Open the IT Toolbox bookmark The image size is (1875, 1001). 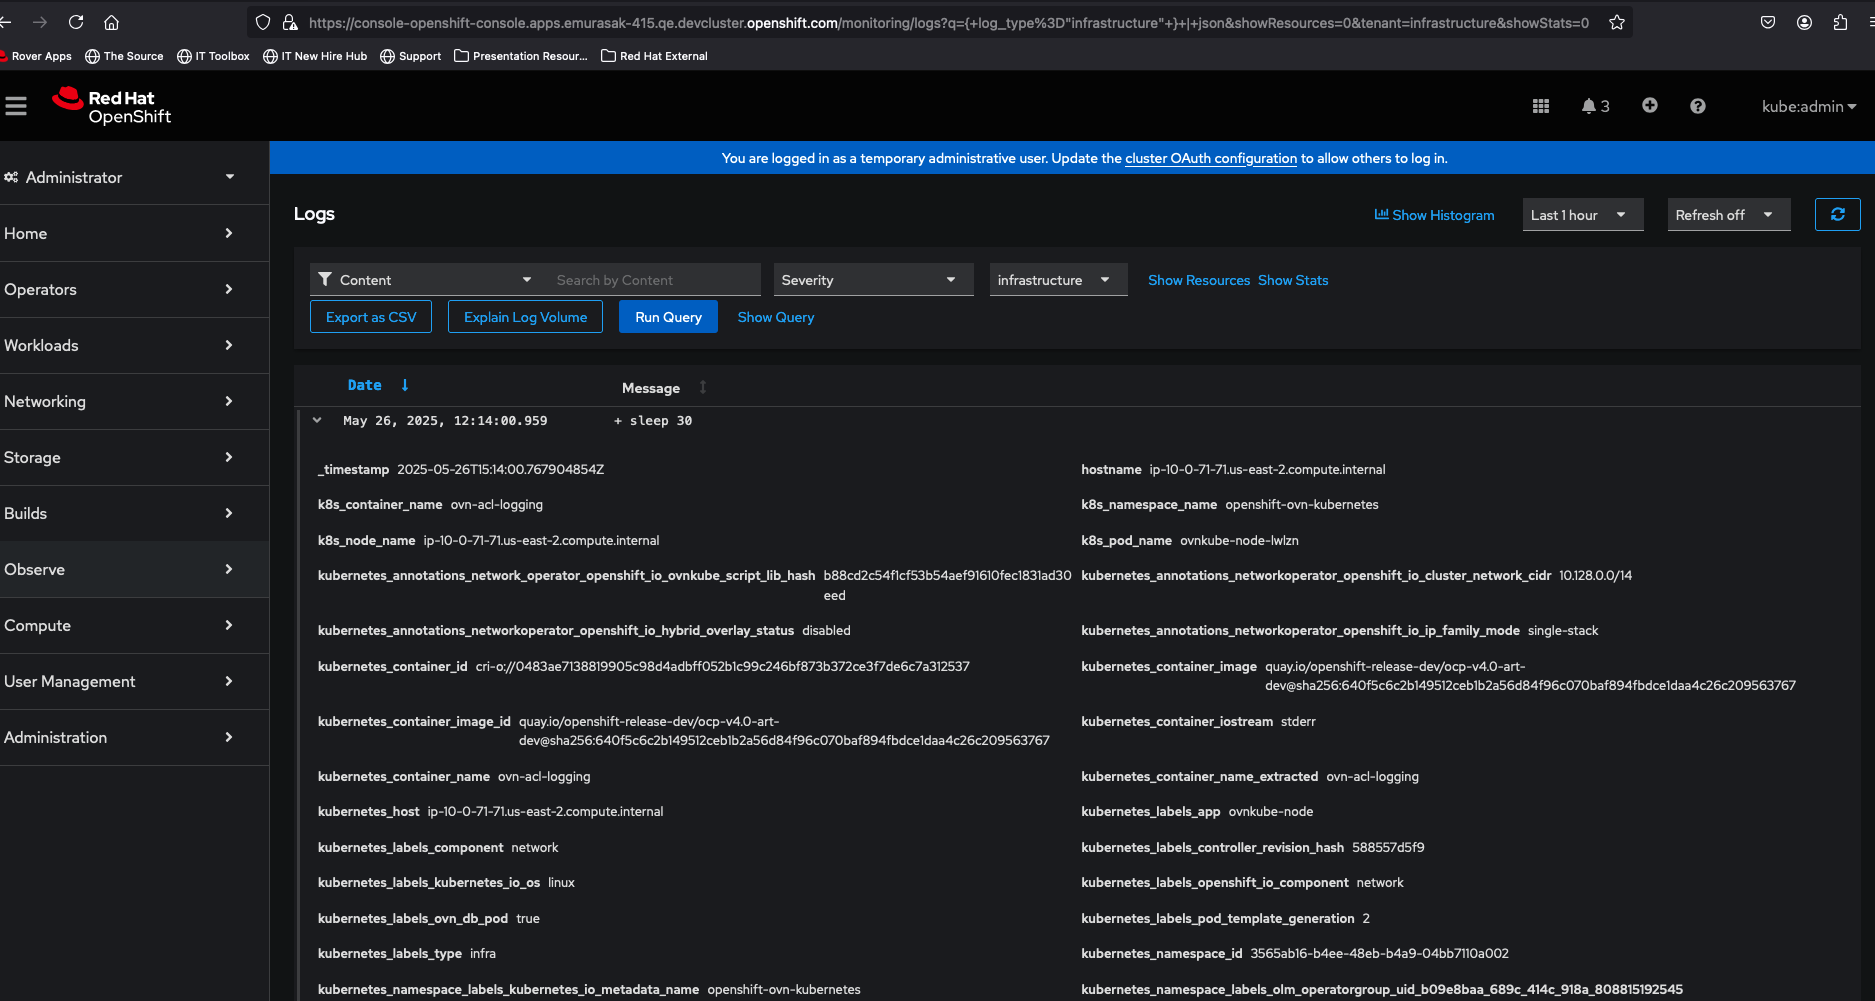213,56
